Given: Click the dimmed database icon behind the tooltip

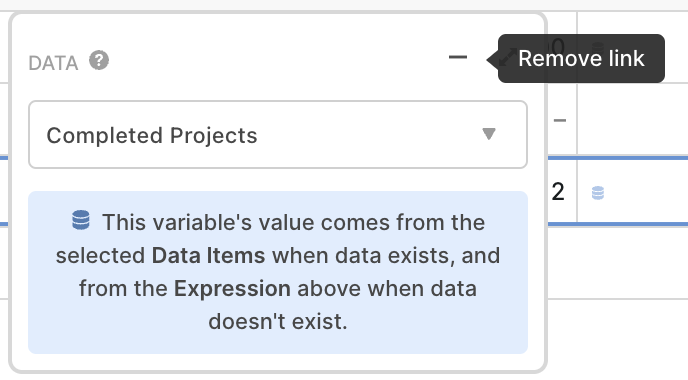Looking at the screenshot, I should click(598, 47).
